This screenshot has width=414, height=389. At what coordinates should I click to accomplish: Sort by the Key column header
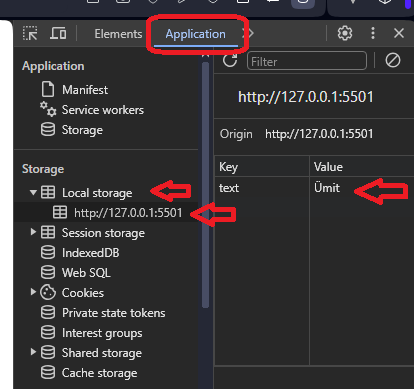tap(262, 166)
